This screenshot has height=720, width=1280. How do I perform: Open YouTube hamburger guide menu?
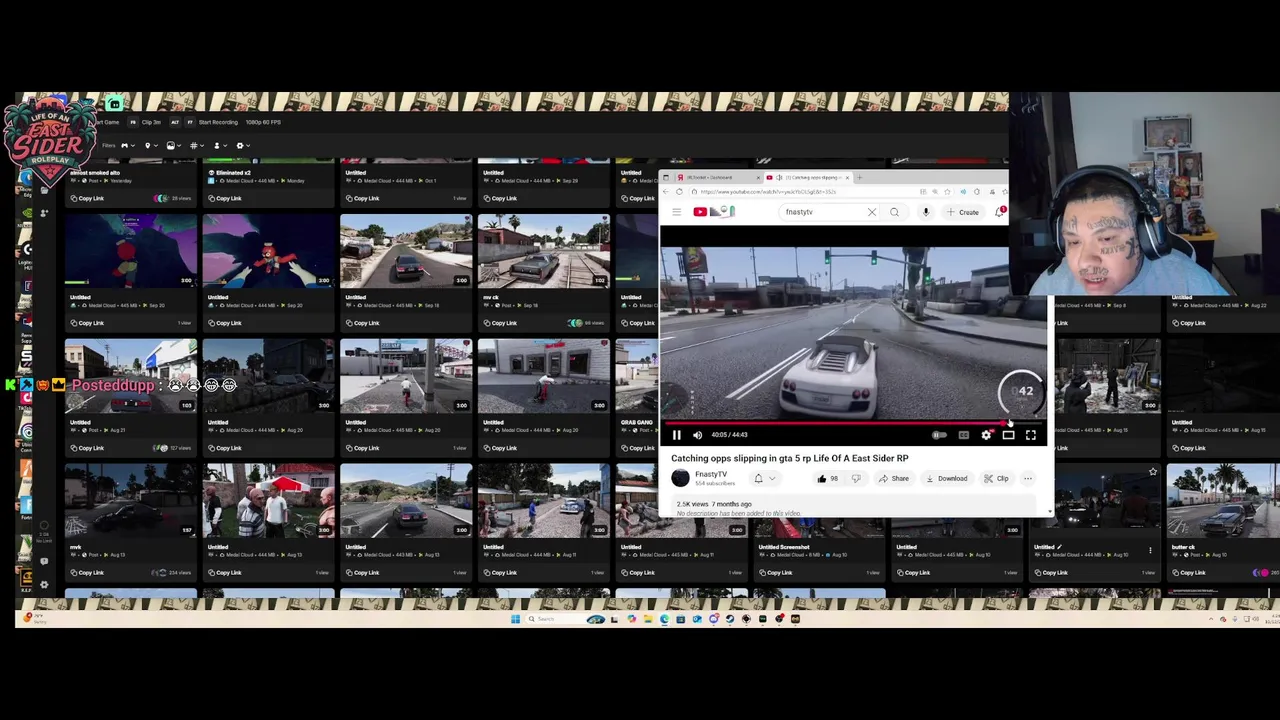(677, 212)
